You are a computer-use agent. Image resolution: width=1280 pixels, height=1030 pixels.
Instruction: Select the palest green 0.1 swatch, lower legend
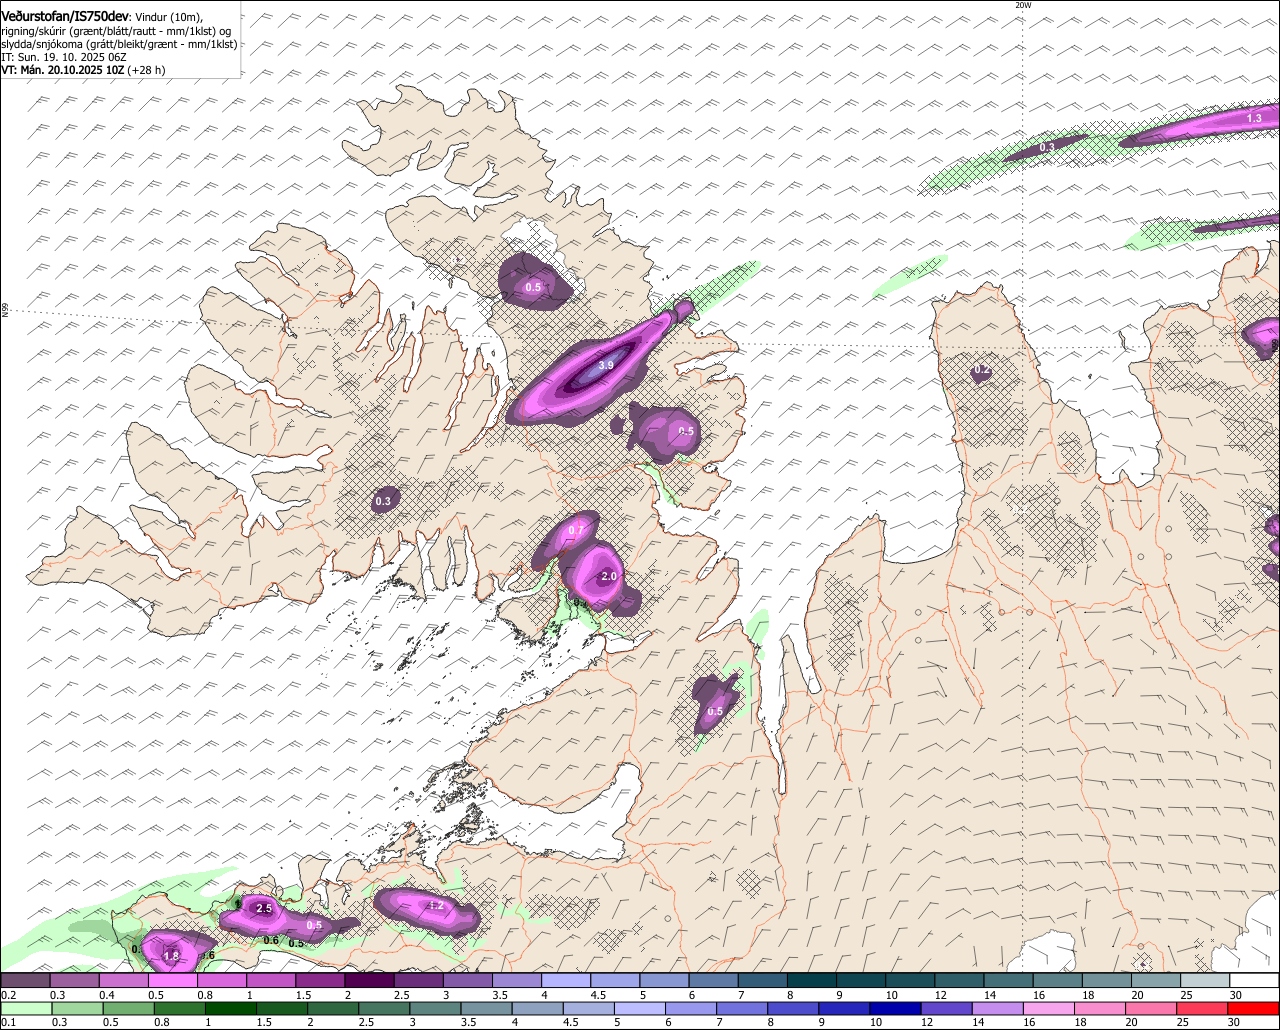coord(26,1009)
